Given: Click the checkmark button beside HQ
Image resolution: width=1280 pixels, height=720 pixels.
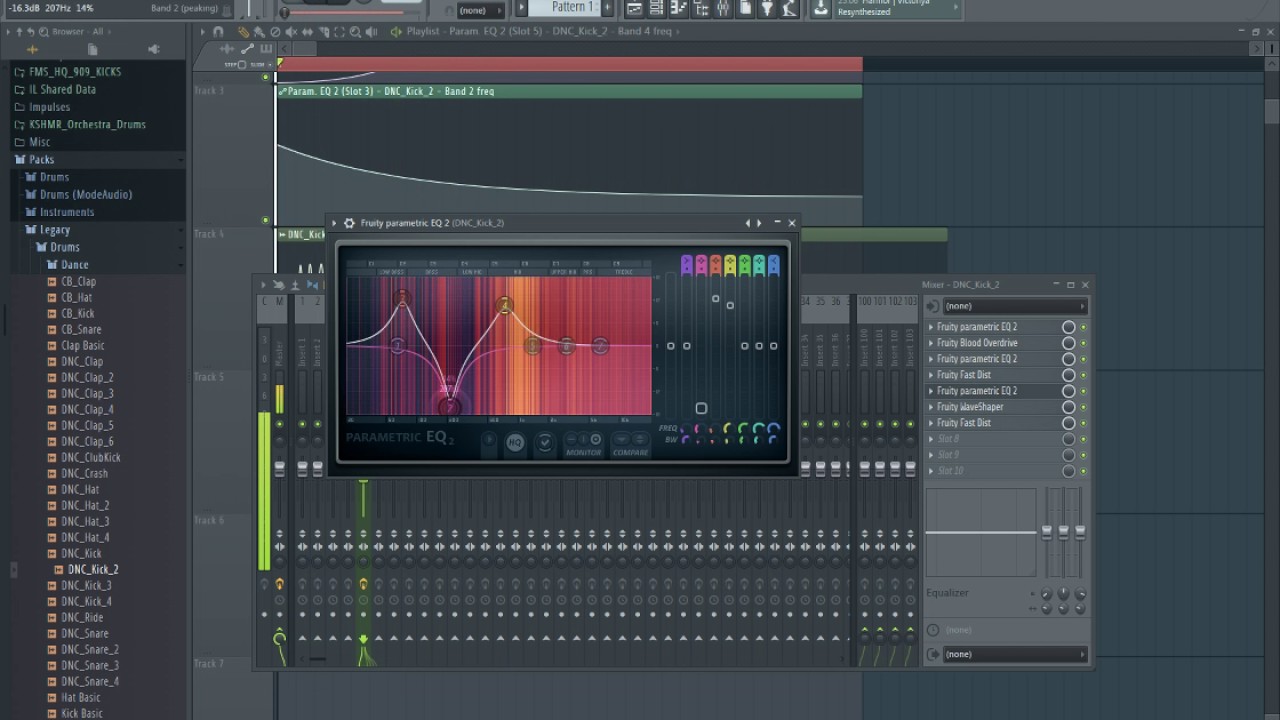Looking at the screenshot, I should coord(545,442).
